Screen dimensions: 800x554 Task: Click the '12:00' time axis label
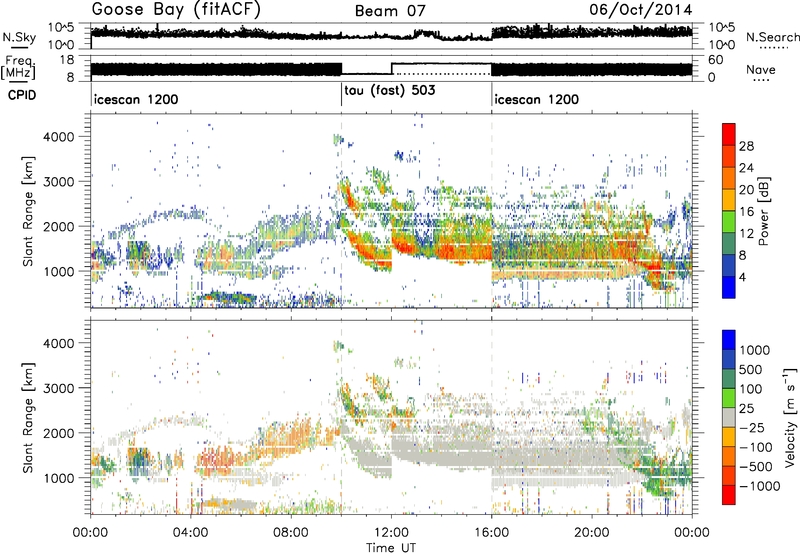tap(391, 533)
